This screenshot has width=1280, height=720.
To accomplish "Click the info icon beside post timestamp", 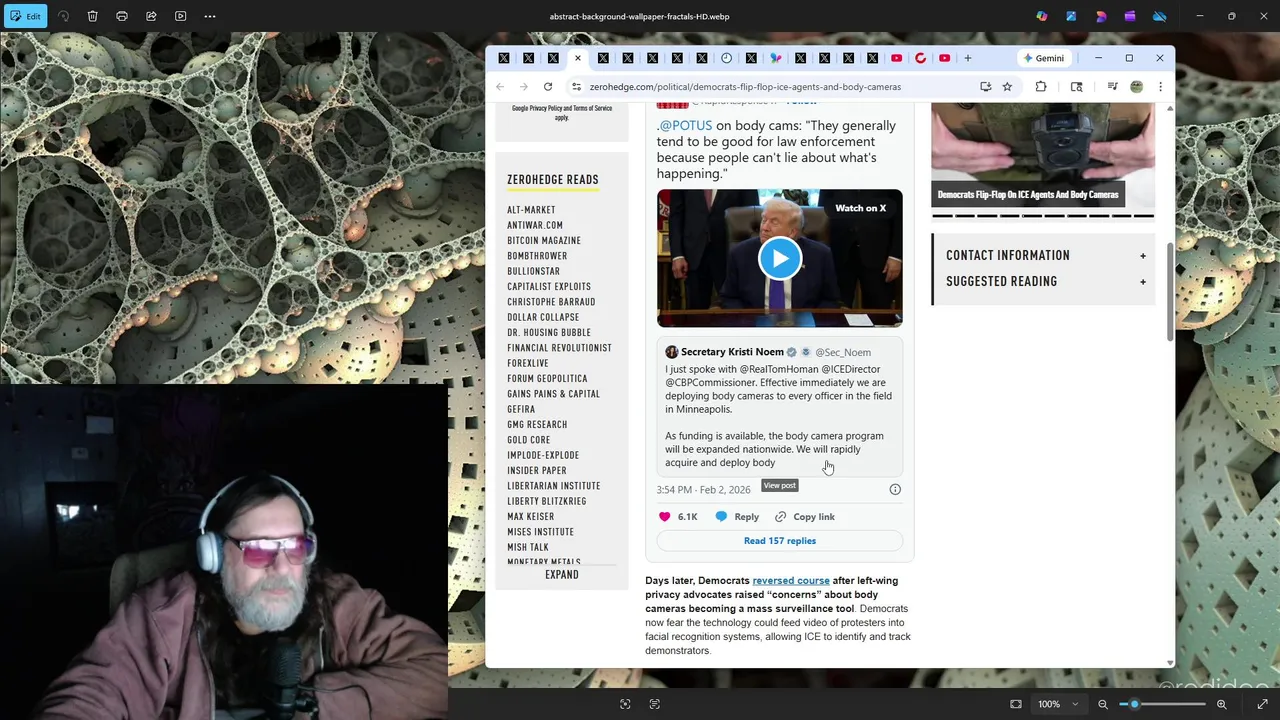I will pos(895,489).
